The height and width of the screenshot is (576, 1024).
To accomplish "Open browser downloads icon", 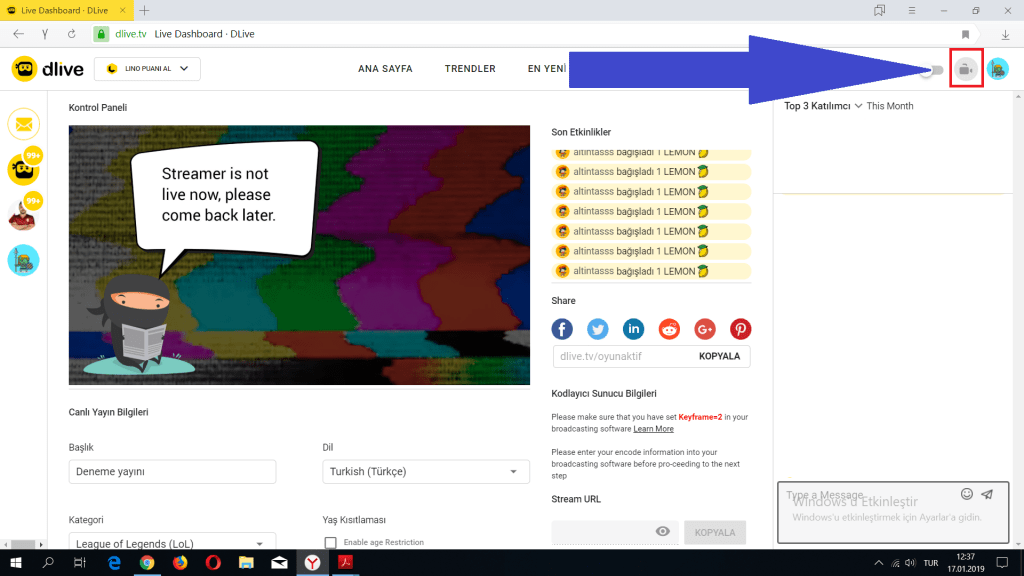I will 1006,35.
